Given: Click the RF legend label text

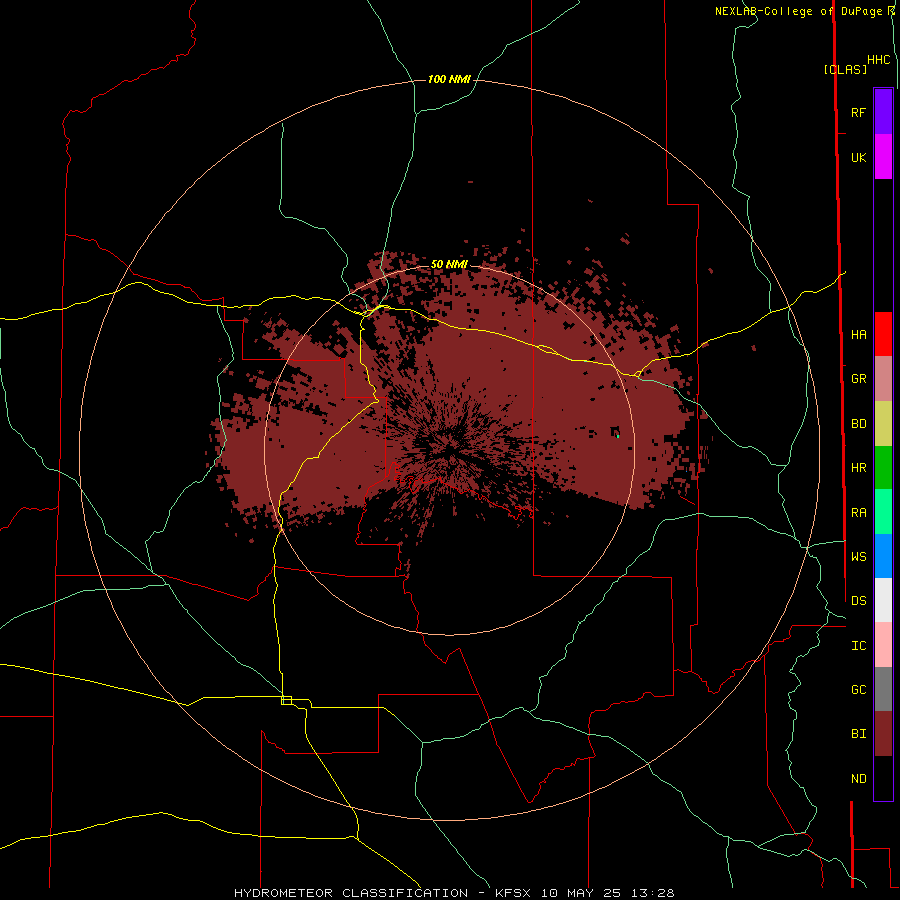Looking at the screenshot, I should click(x=859, y=112).
